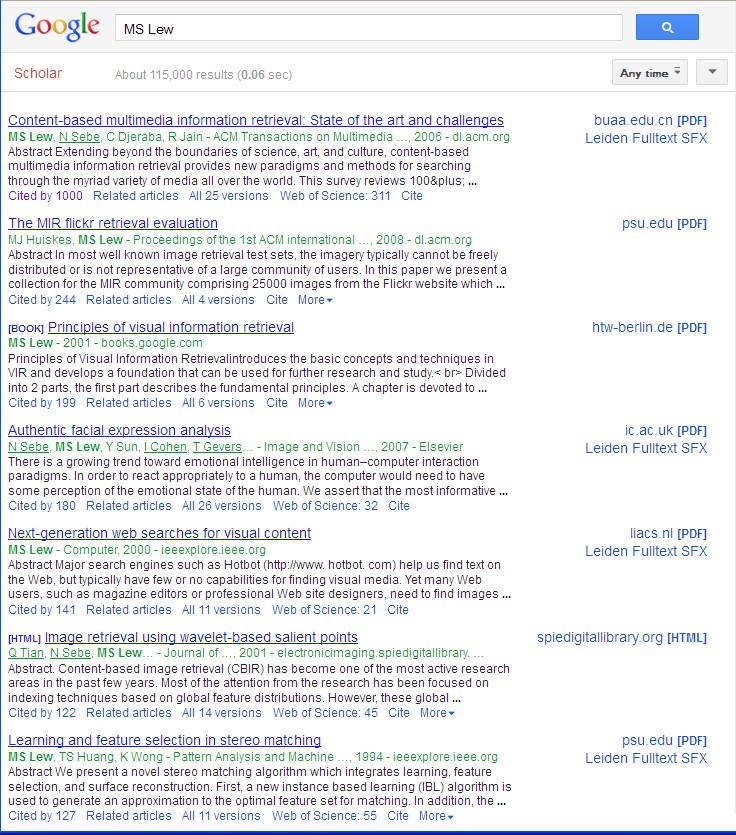Open author N Sebe in first result

tap(79, 137)
